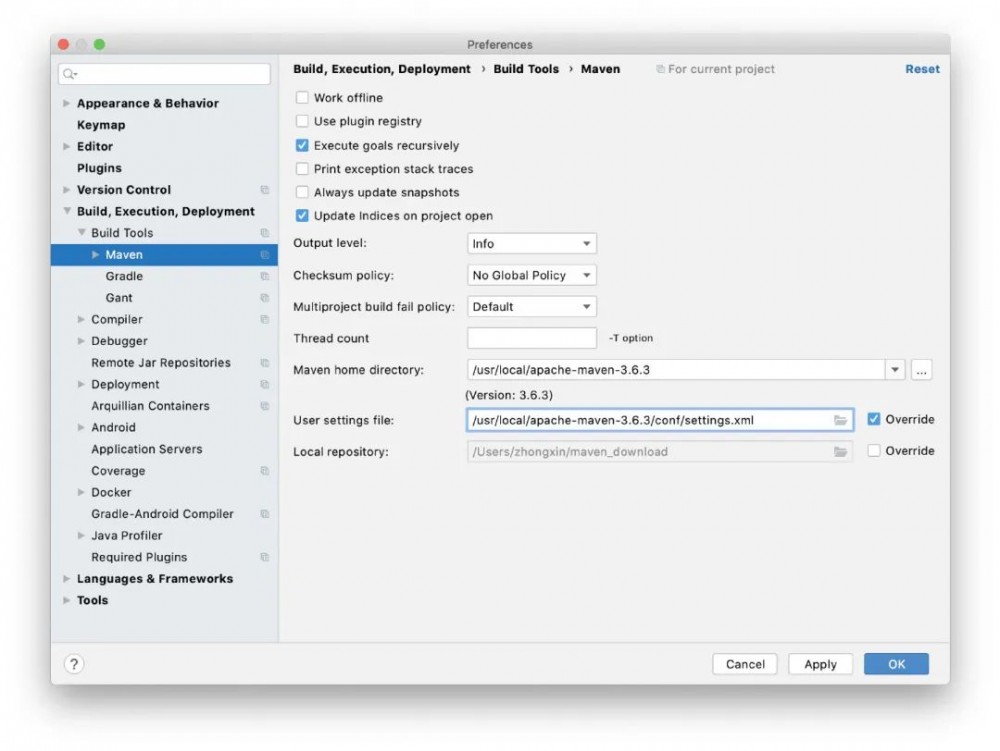The height and width of the screenshot is (751, 1000).
Task: Open Maven home directory dropdown arrow
Action: [894, 370]
